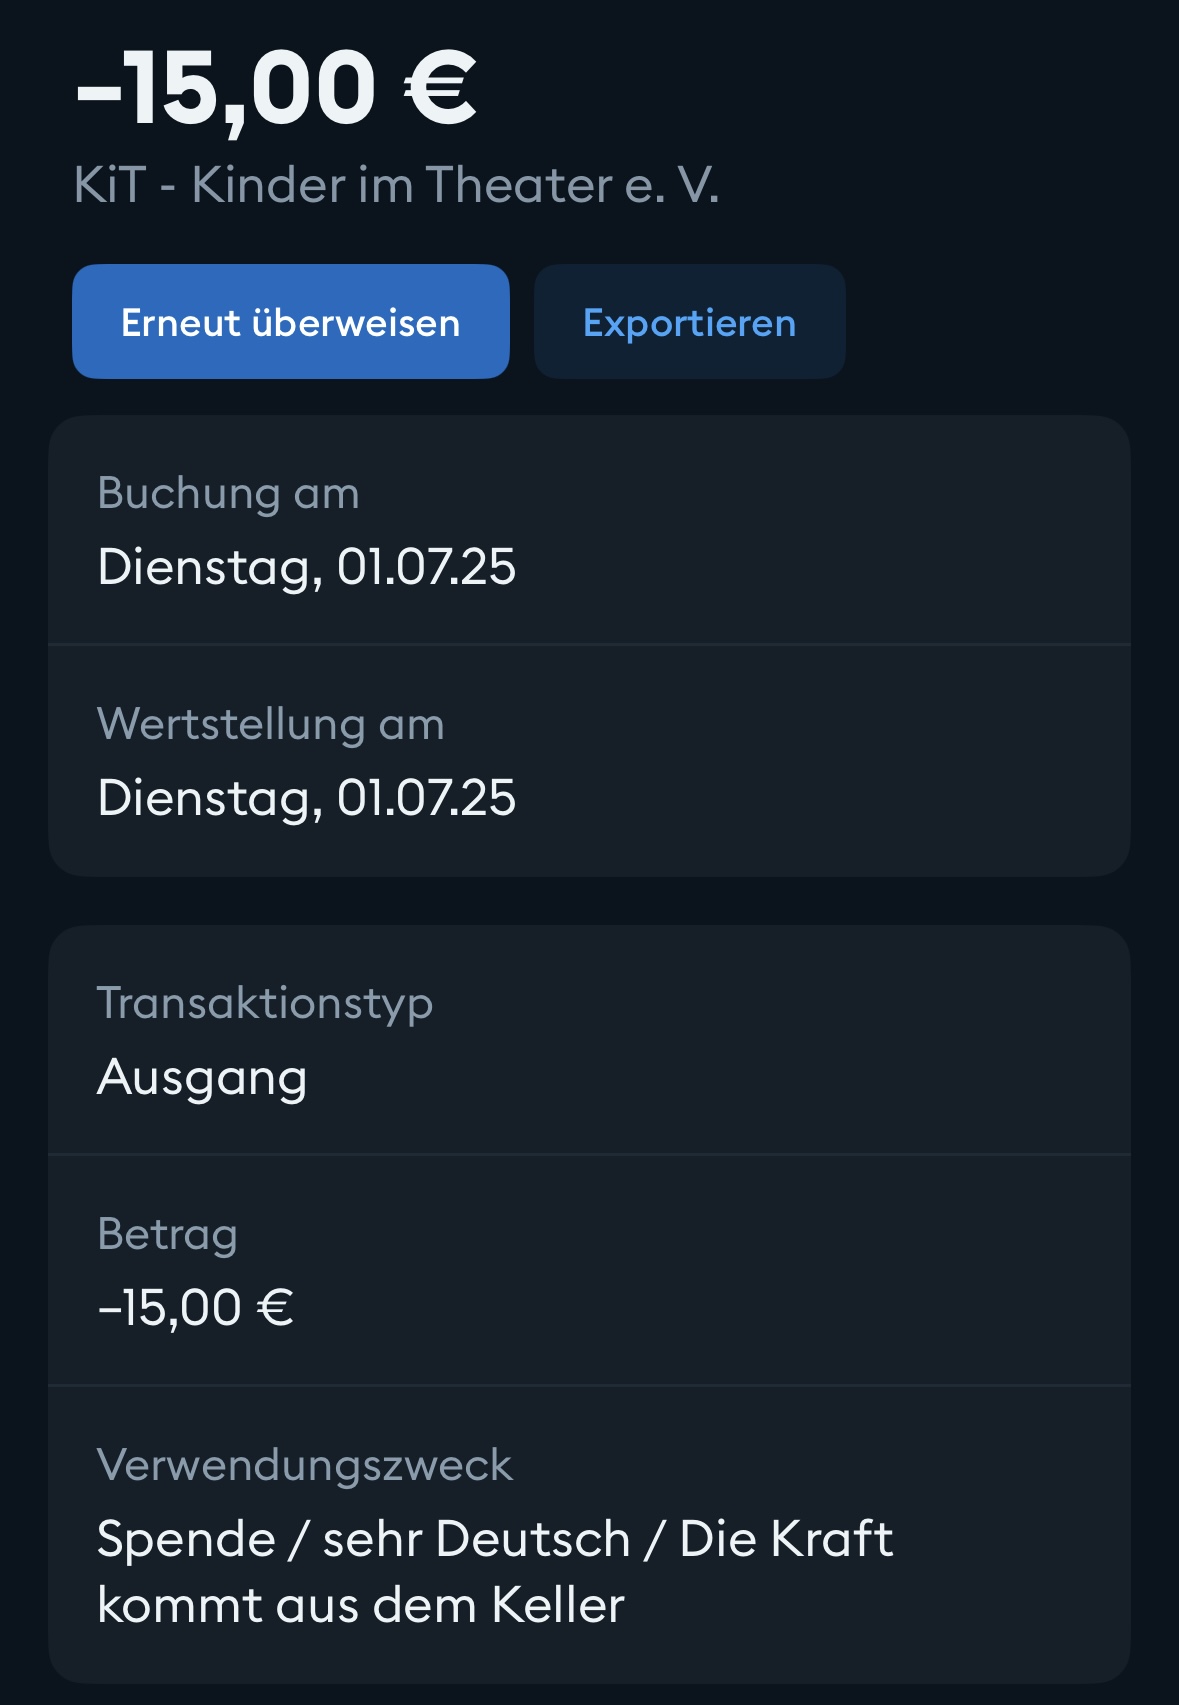Tap the Erneut überweisen button
Viewport: 1179px width, 1705px height.
tap(290, 322)
